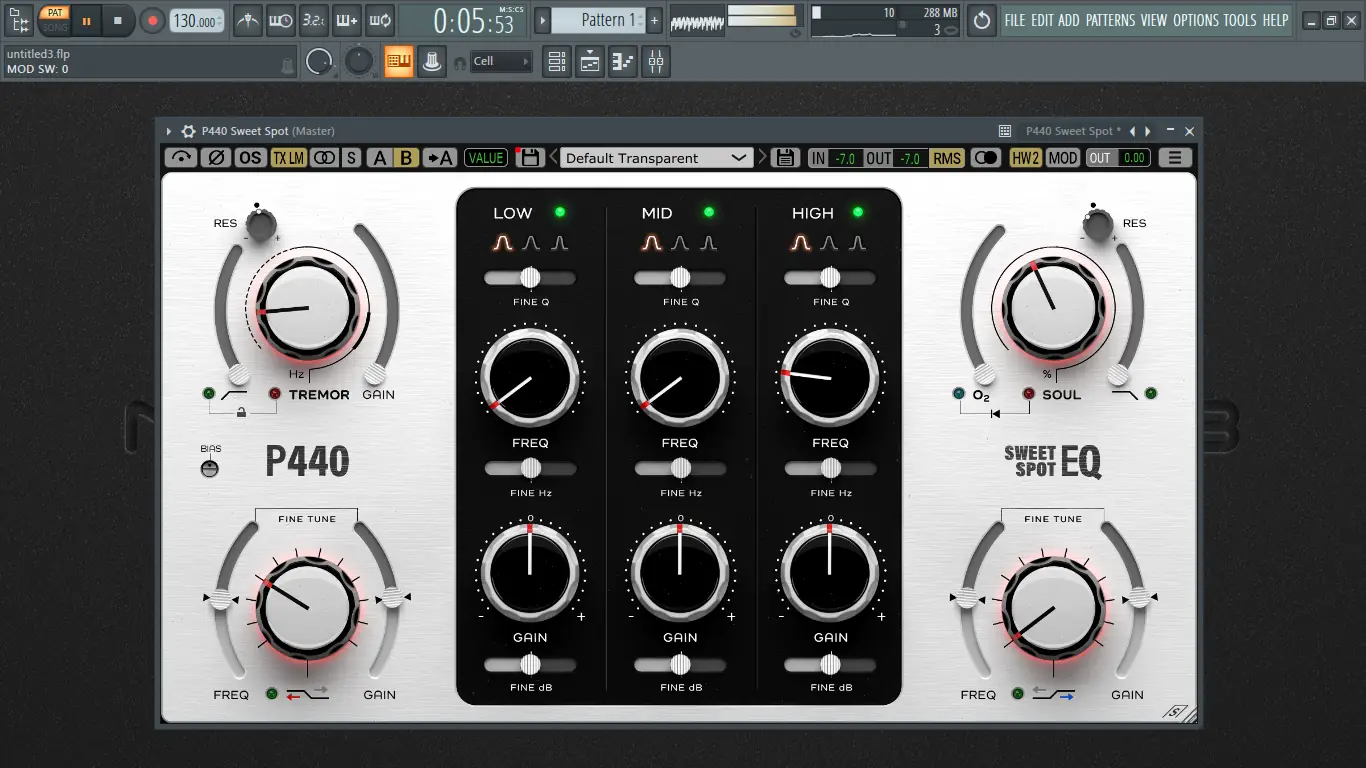This screenshot has width=1366, height=768.
Task: Click the bypass icon in plugin toolbar
Action: tap(181, 158)
